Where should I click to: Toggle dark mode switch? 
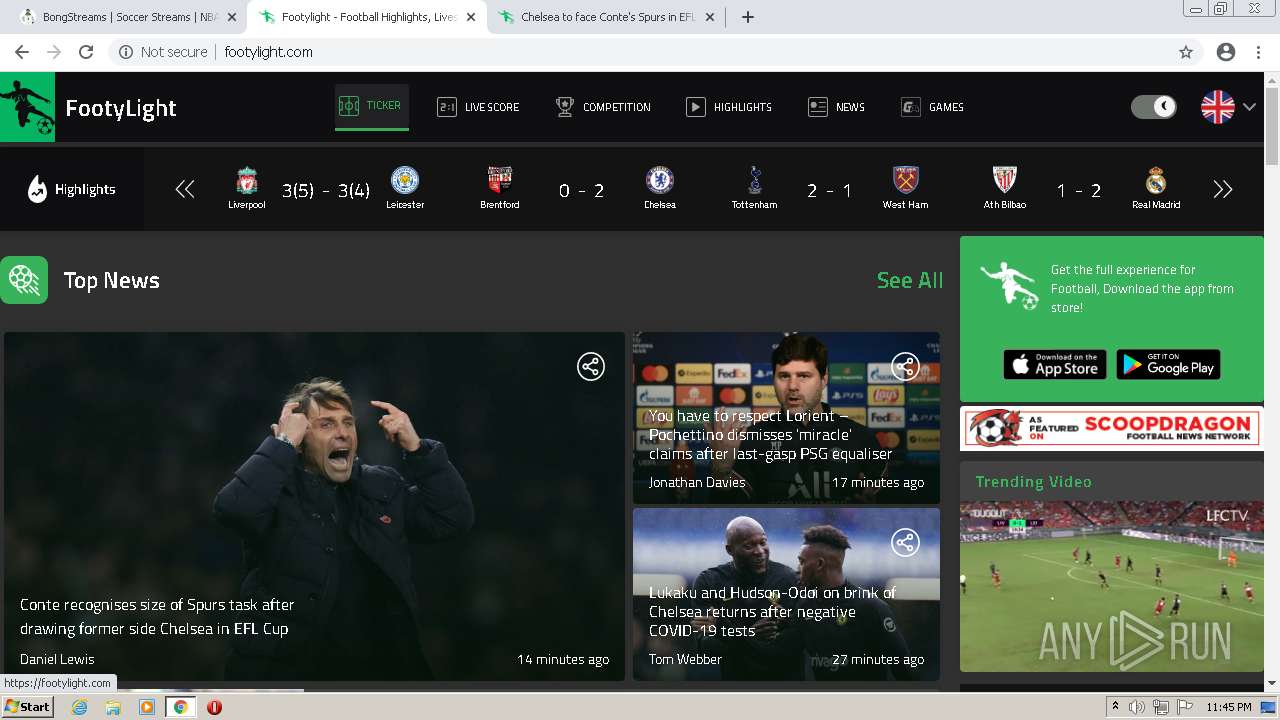point(1154,106)
